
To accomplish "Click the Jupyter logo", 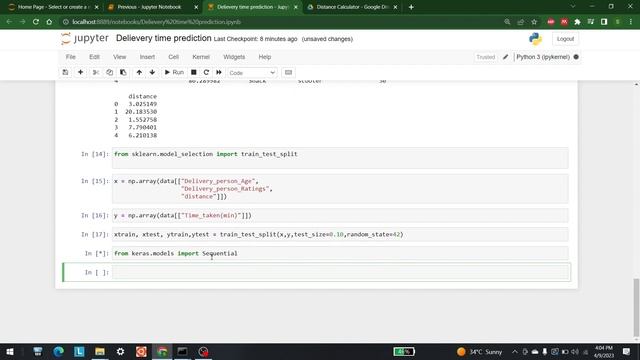I will [85, 38].
